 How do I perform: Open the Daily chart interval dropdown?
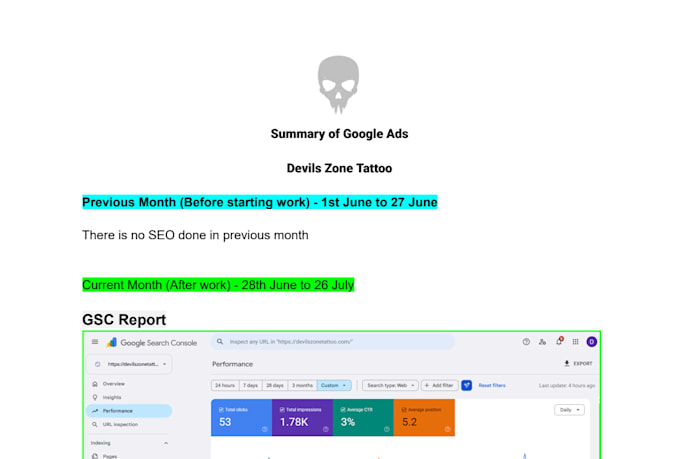pos(569,410)
